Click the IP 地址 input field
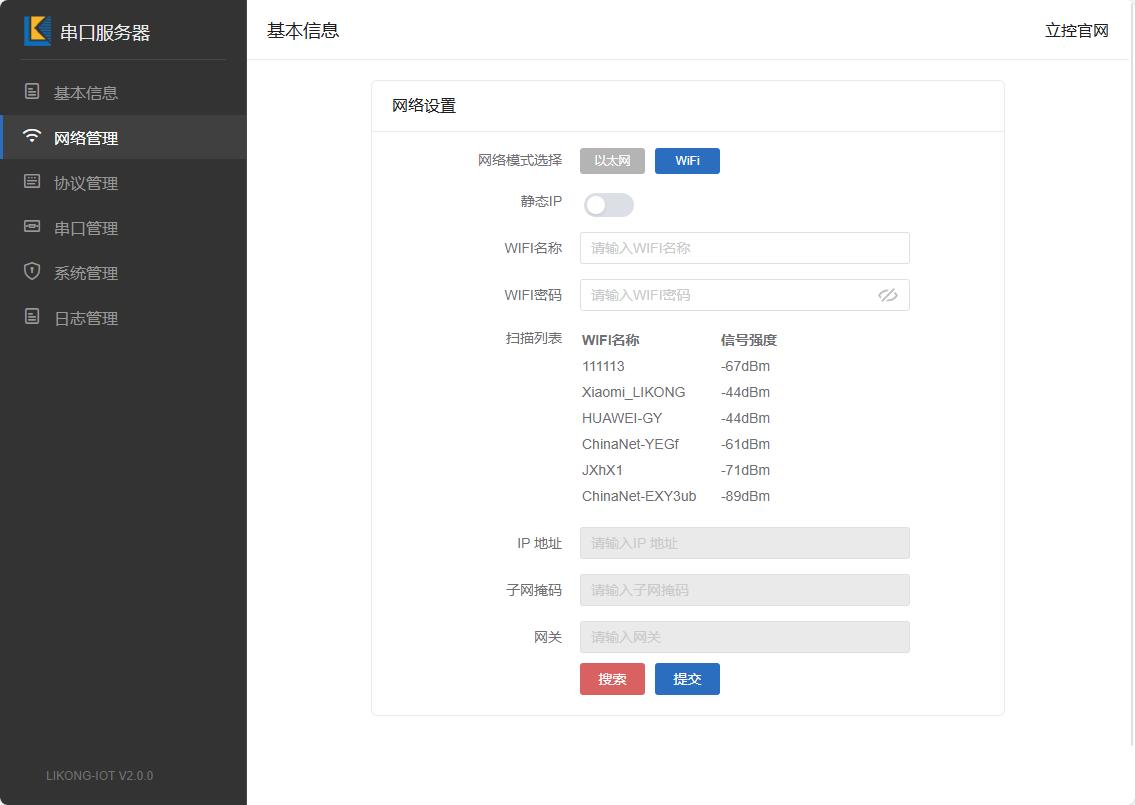The height and width of the screenshot is (805, 1135). point(745,543)
